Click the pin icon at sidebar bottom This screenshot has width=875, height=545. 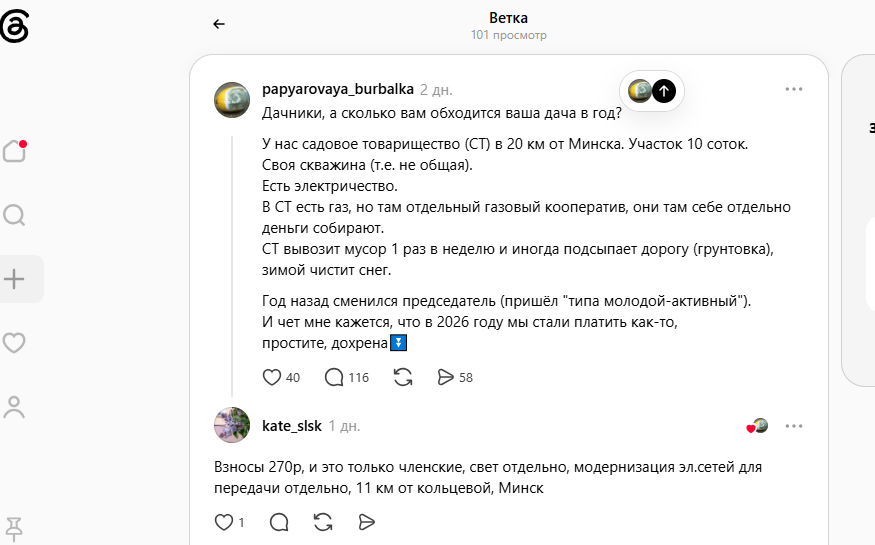(x=14, y=529)
